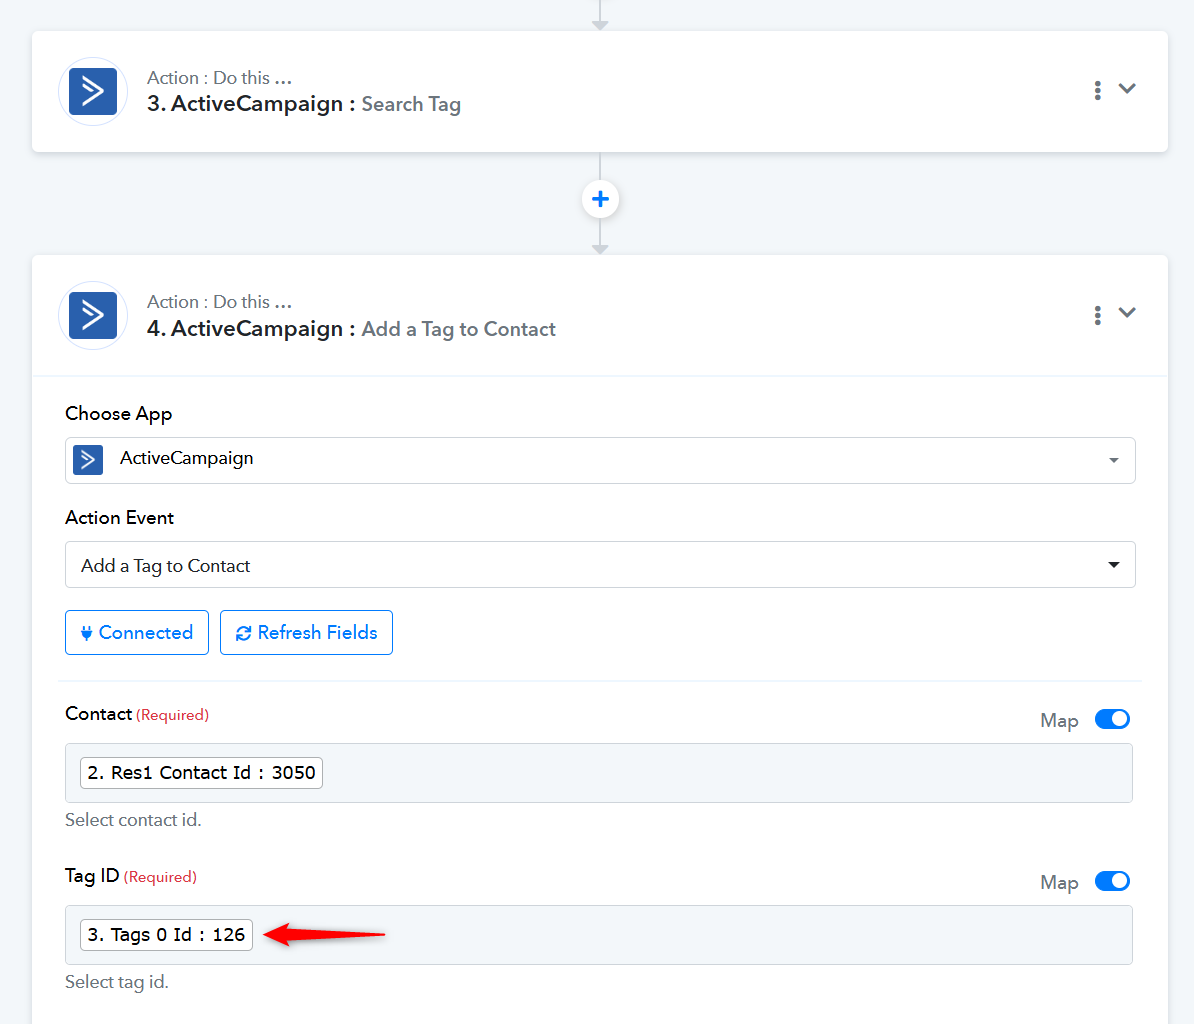Viewport: 1194px width, 1024px height.
Task: Click the Contact mapped field box
Action: point(599,773)
